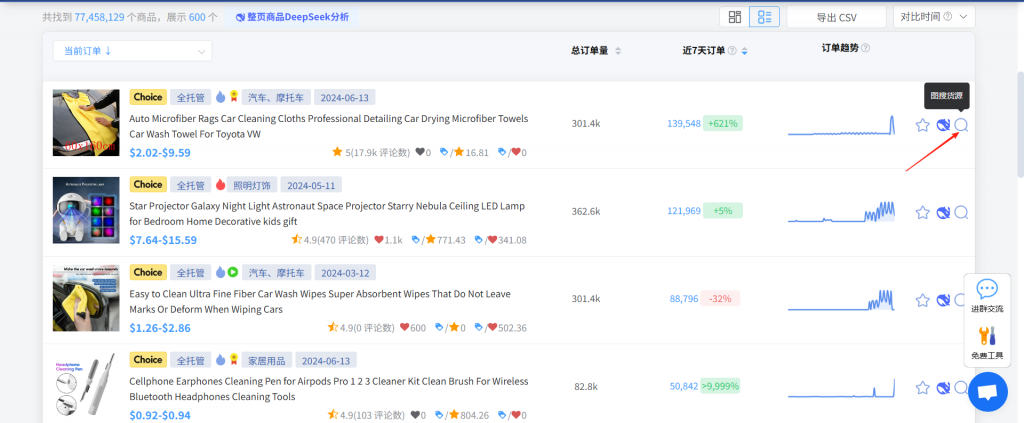Expand the 当前订单 sort dropdown
The width and height of the screenshot is (1024, 423).
[x=132, y=51]
